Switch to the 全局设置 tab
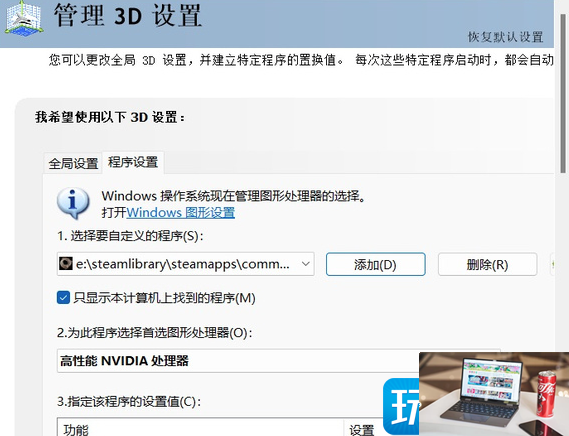The height and width of the screenshot is (436, 569). (73, 163)
